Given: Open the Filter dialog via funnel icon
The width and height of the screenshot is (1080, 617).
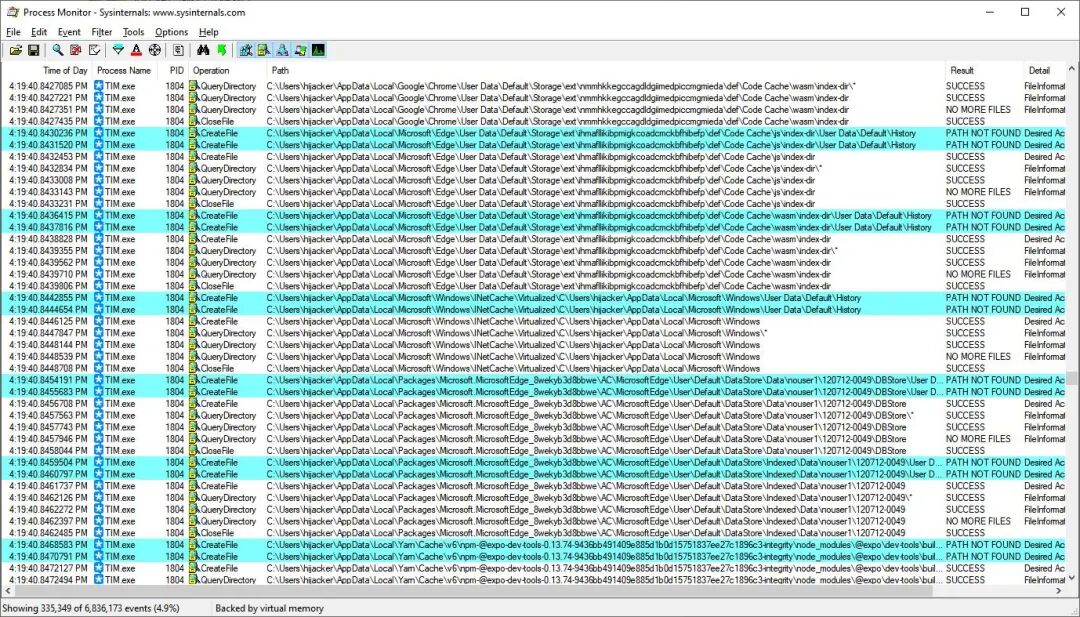Looking at the screenshot, I should [x=118, y=50].
